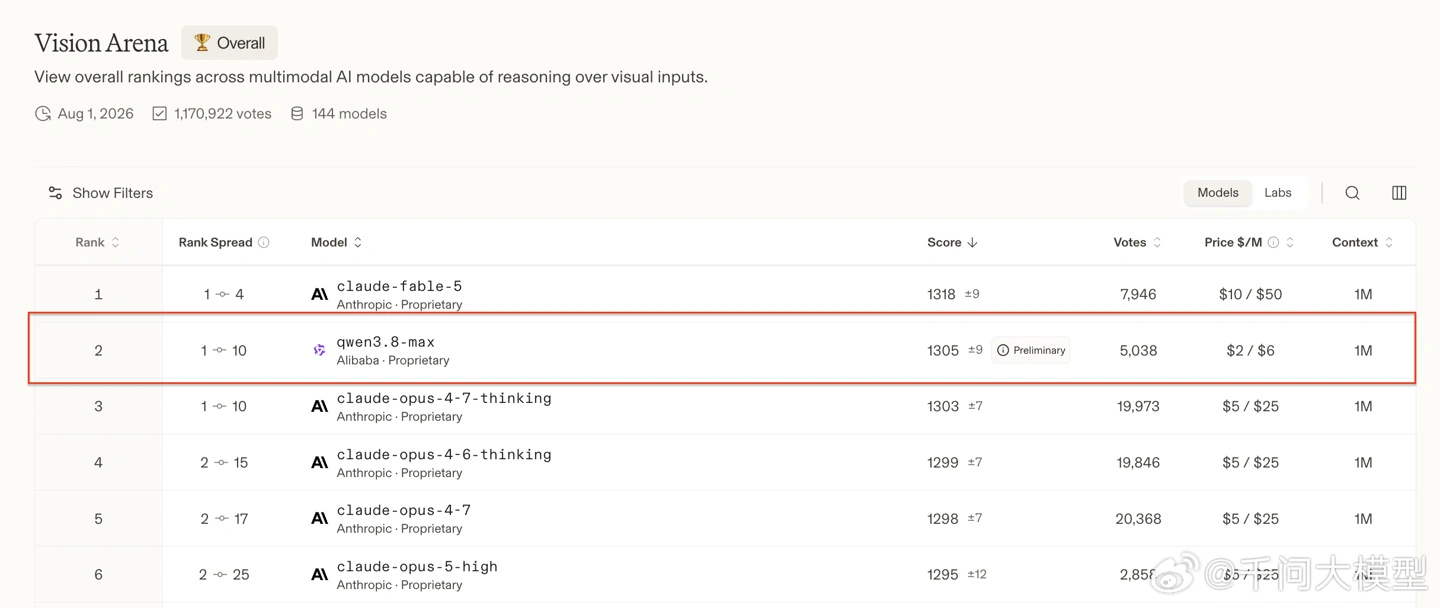Screen dimensions: 1440x608
Task: Click the Preliminary info badge on qwen3.8-max
Action: pos(1031,350)
